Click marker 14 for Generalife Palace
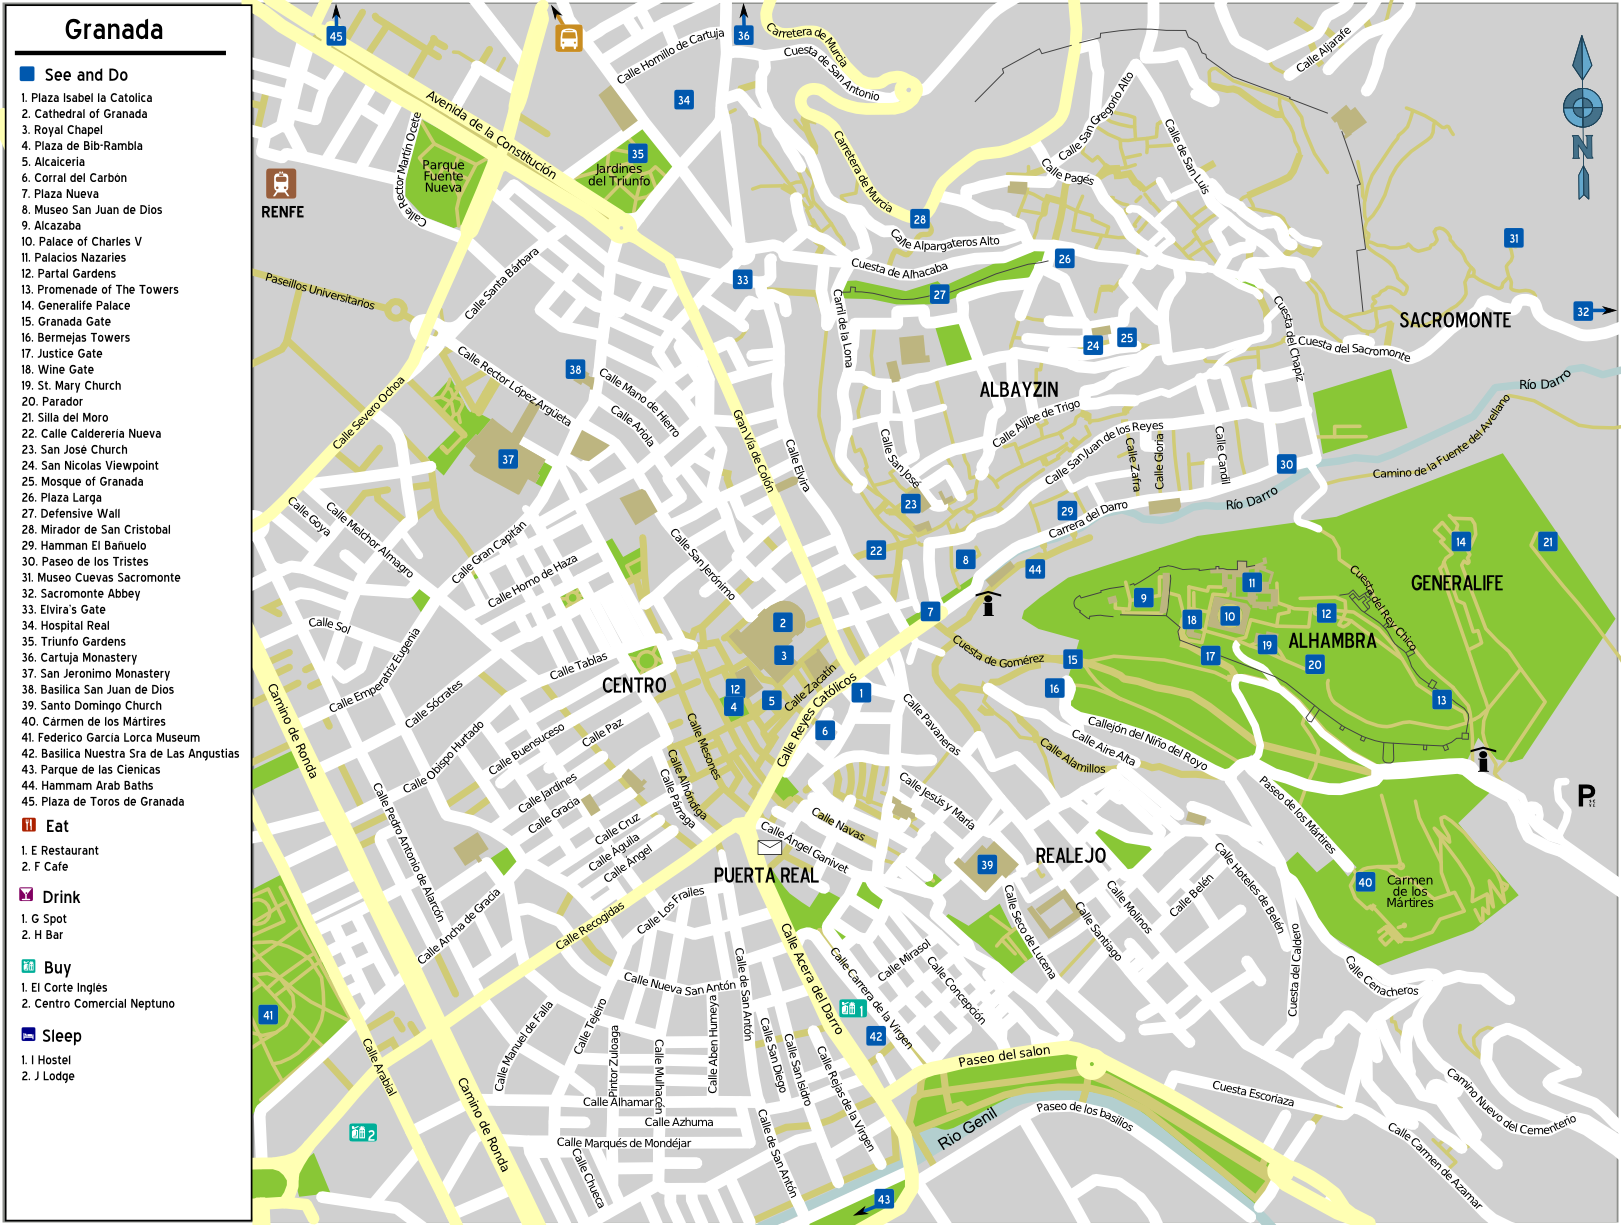 [x=1461, y=540]
